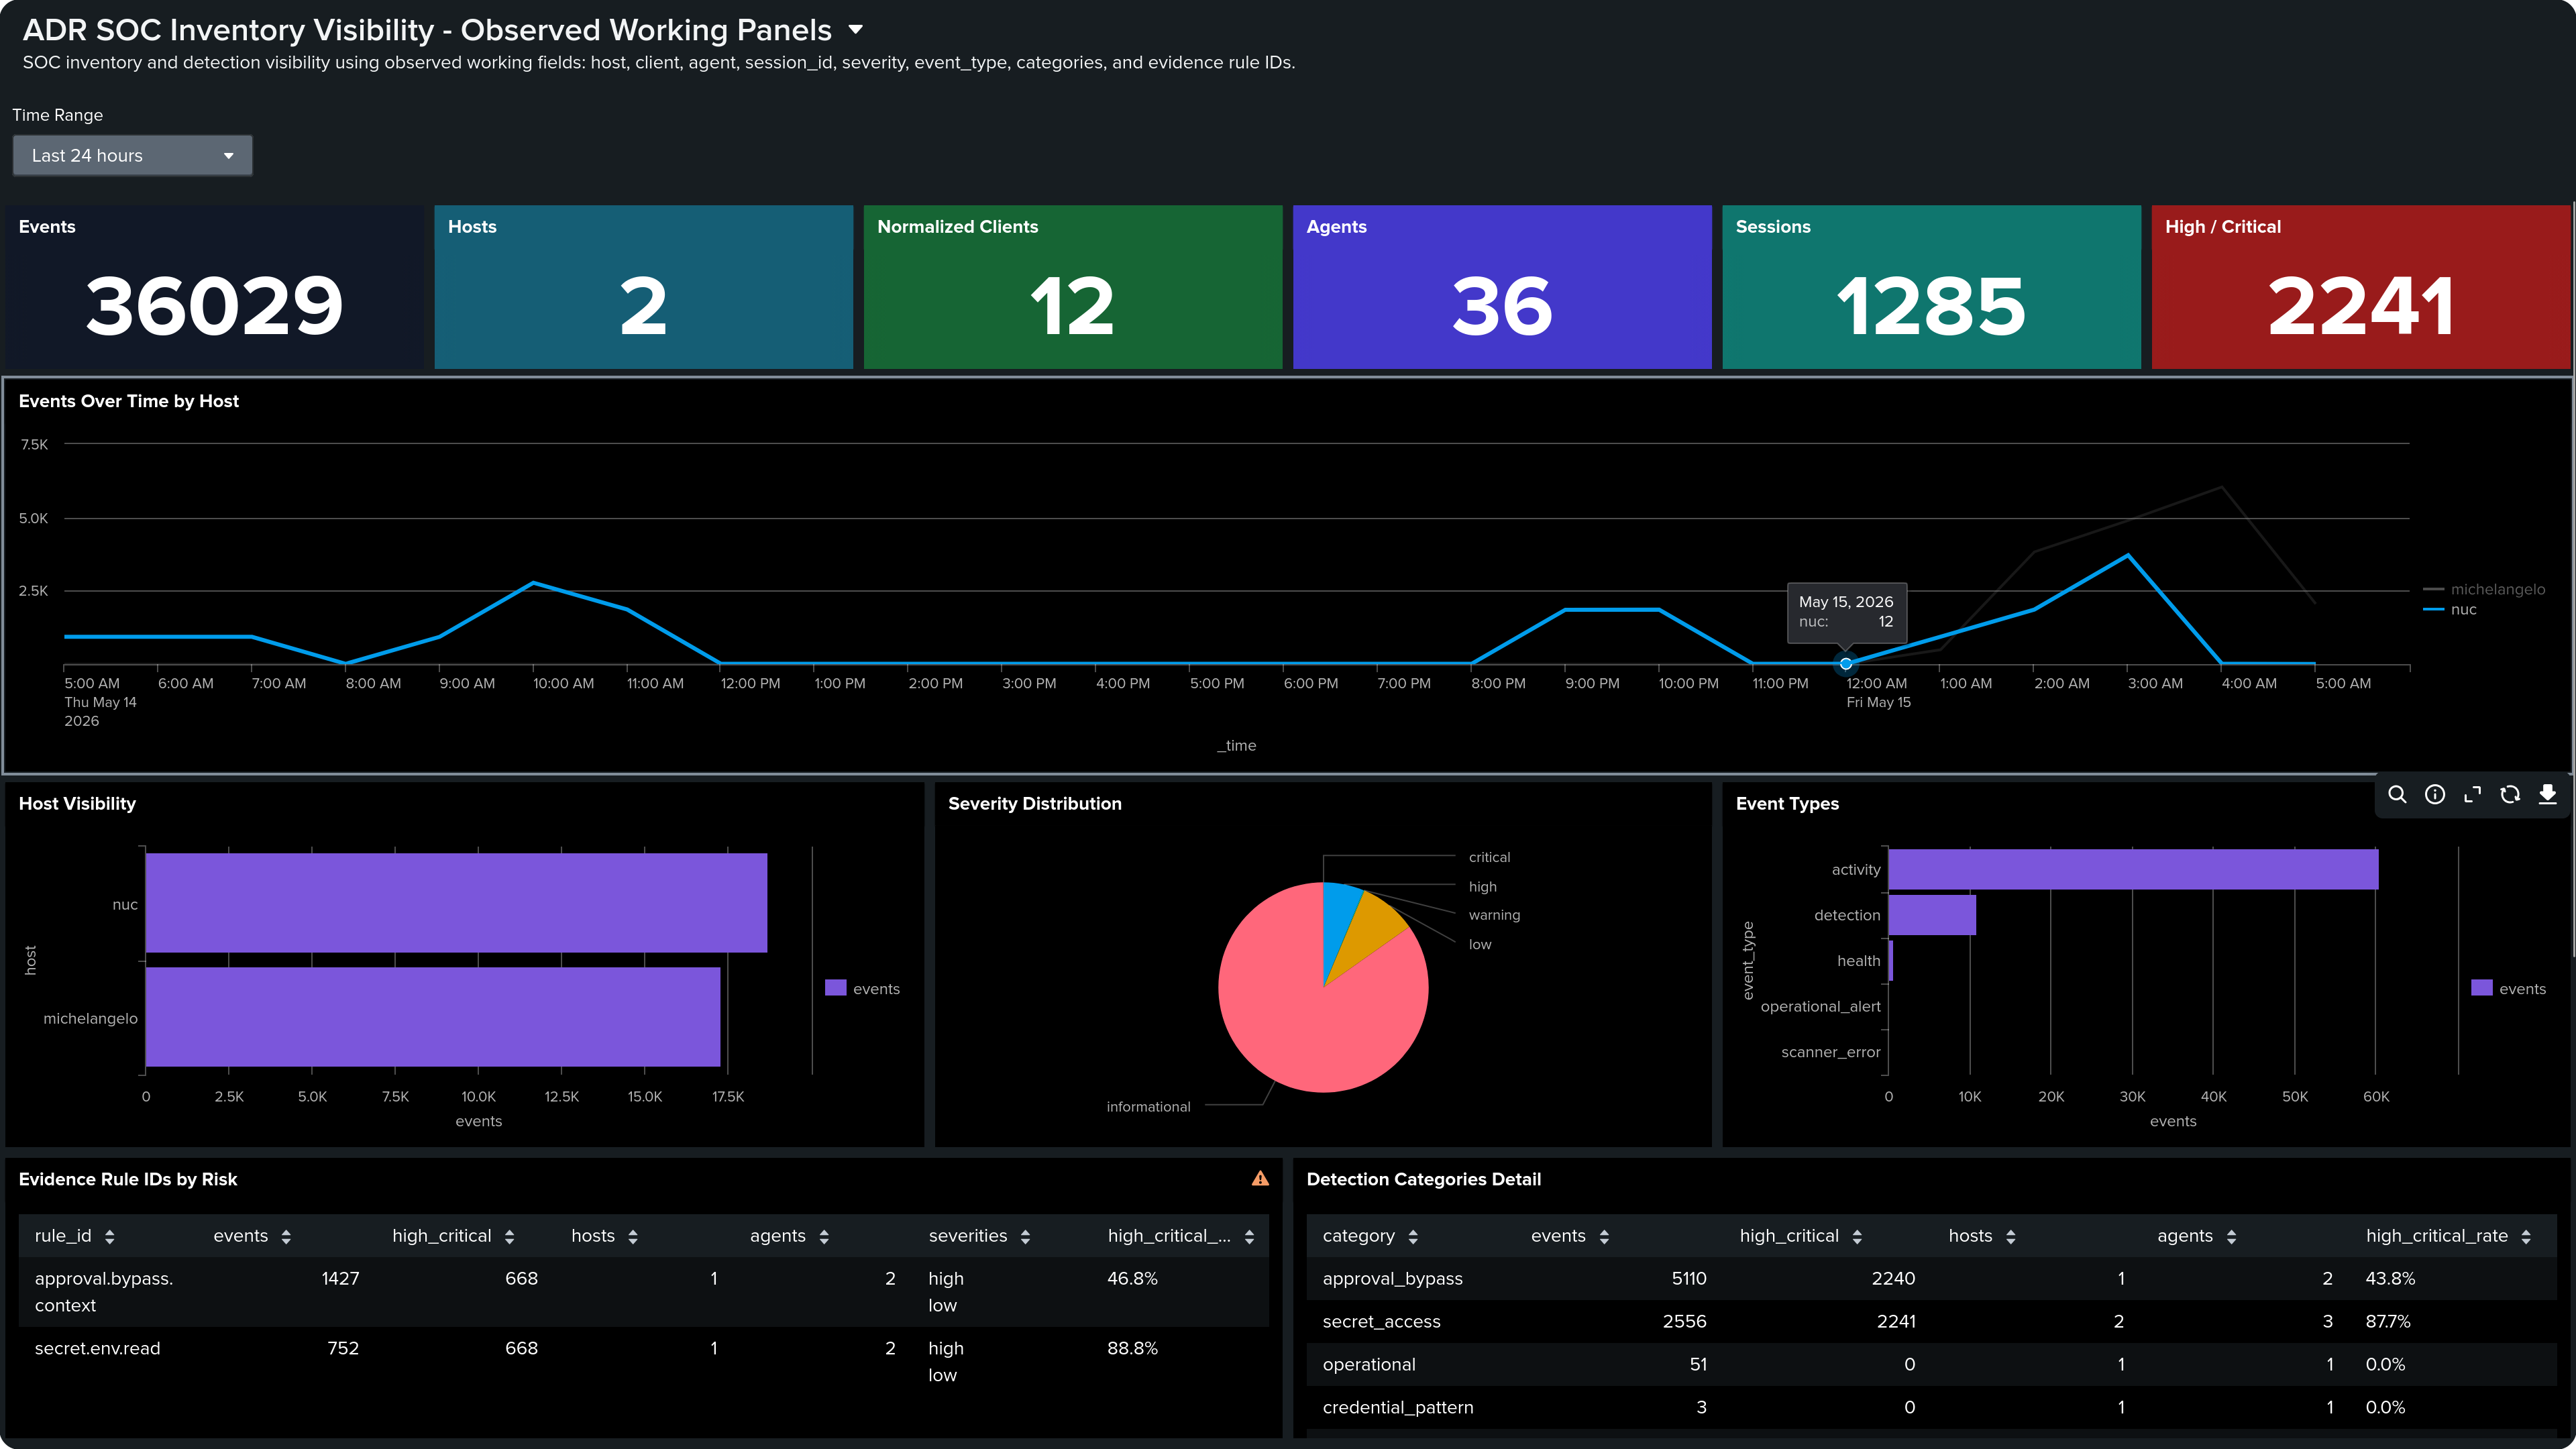Click the warning label in Severity Distribution
Screen dimensions: 2576x1449
tap(1494, 915)
